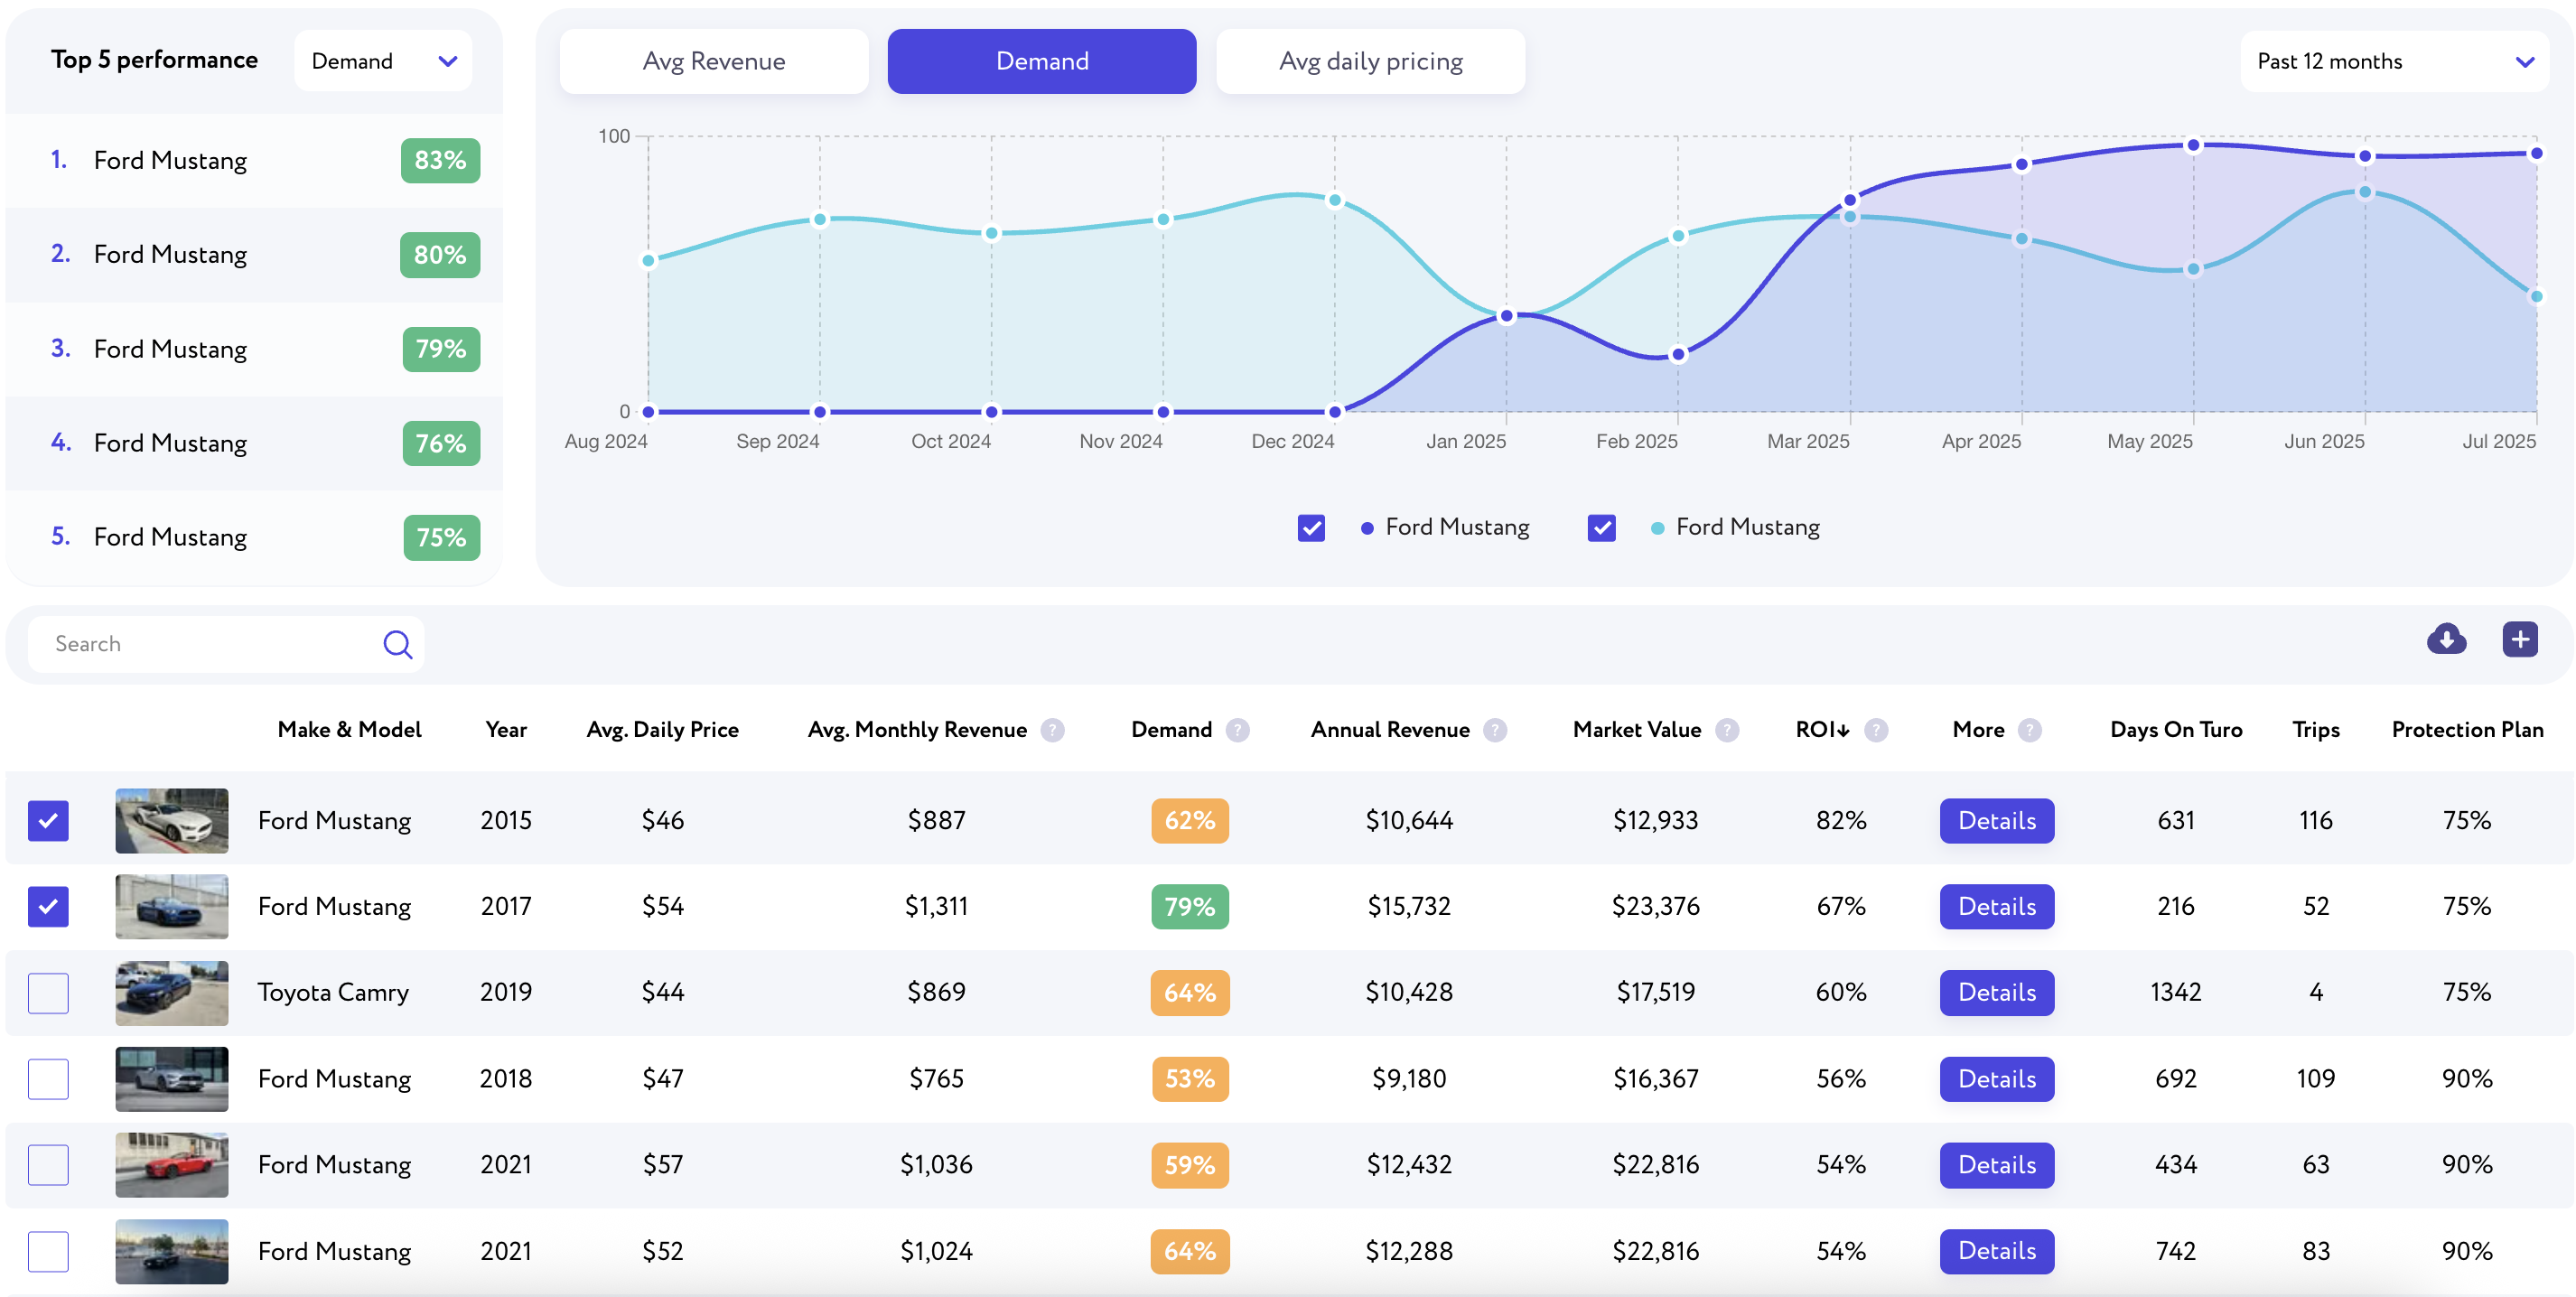
Task: Open More column help icon
Action: click(2029, 730)
